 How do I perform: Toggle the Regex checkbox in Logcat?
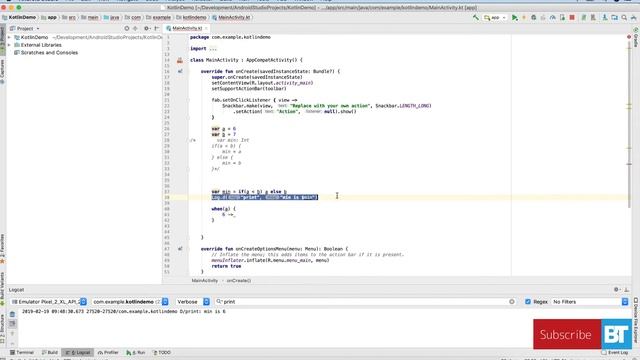pos(528,302)
